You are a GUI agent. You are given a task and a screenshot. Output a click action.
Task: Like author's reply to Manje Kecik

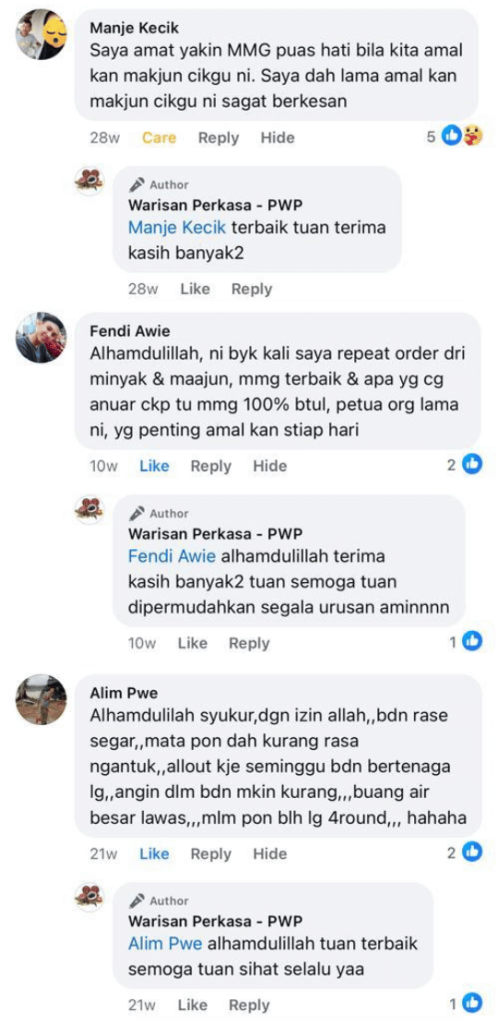pos(195,289)
